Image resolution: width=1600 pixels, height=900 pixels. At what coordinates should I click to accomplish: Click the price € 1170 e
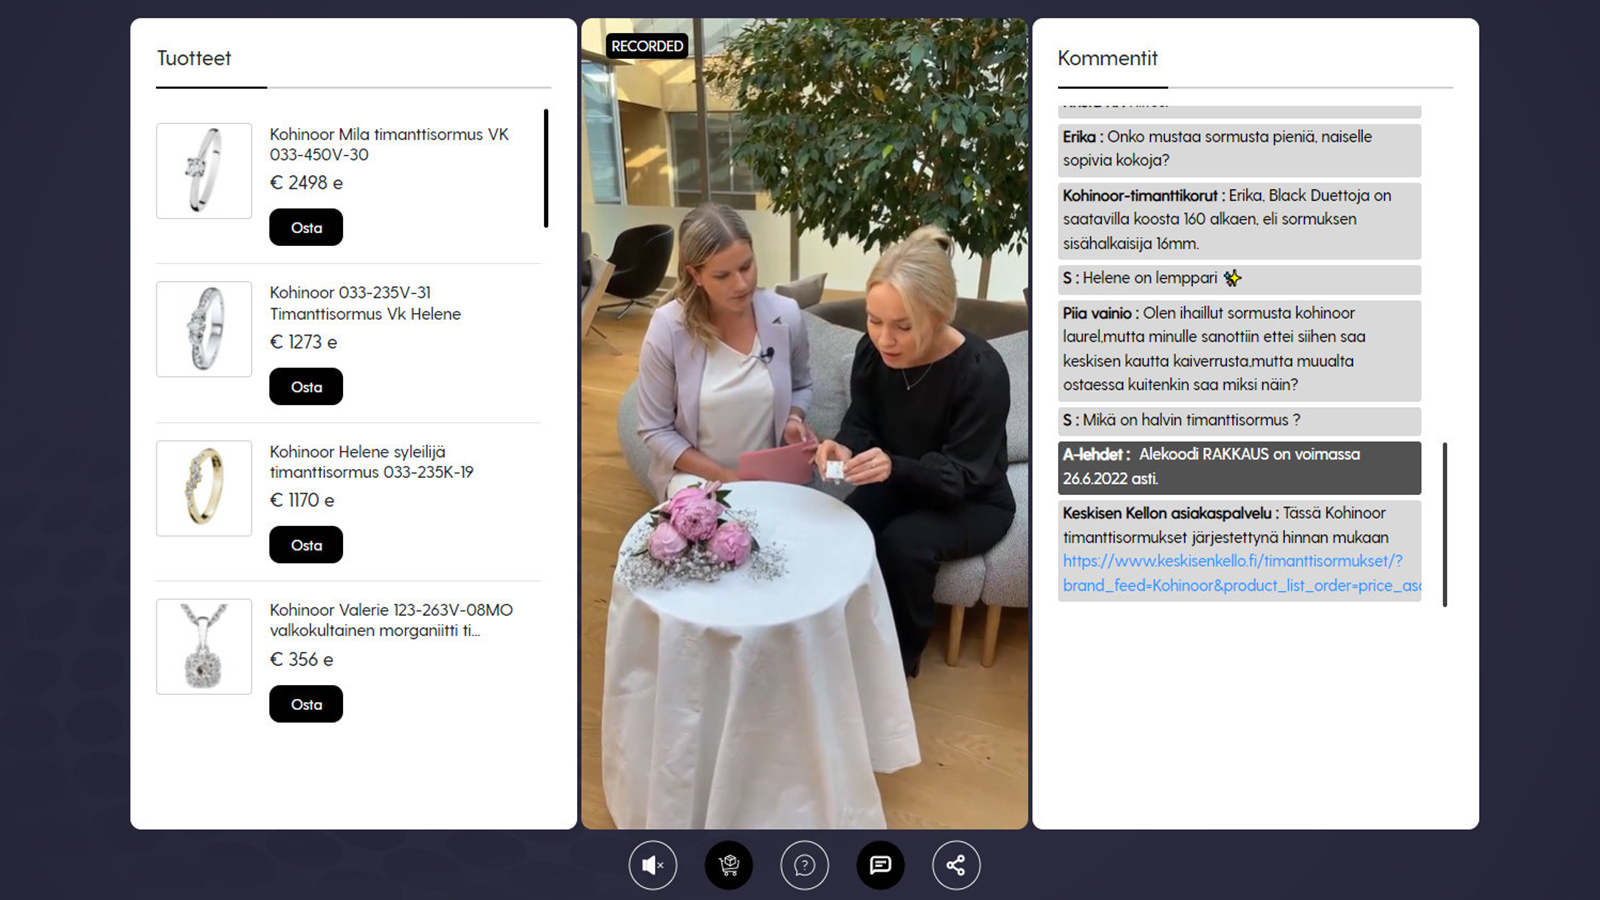click(x=302, y=500)
